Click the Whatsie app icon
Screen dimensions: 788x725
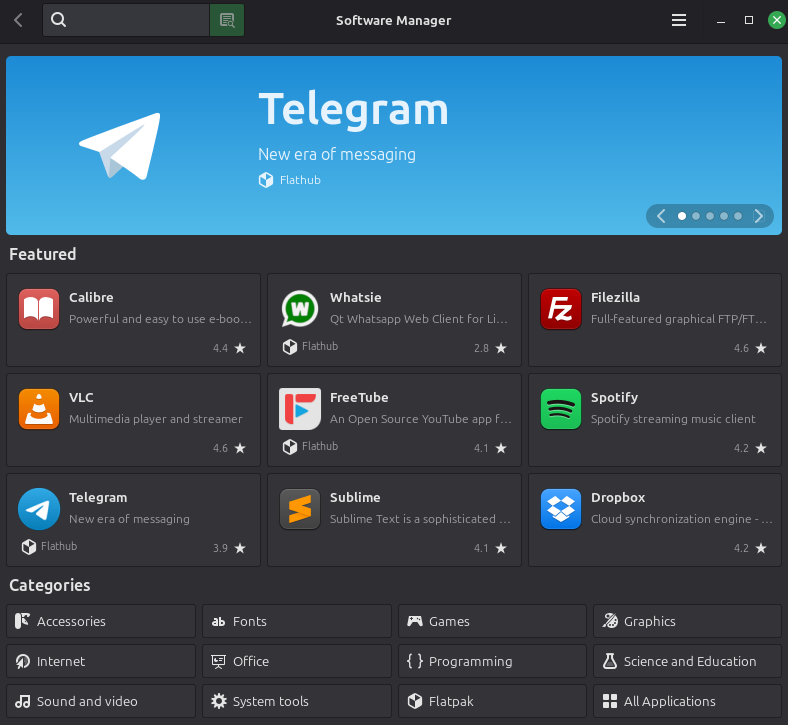(299, 309)
